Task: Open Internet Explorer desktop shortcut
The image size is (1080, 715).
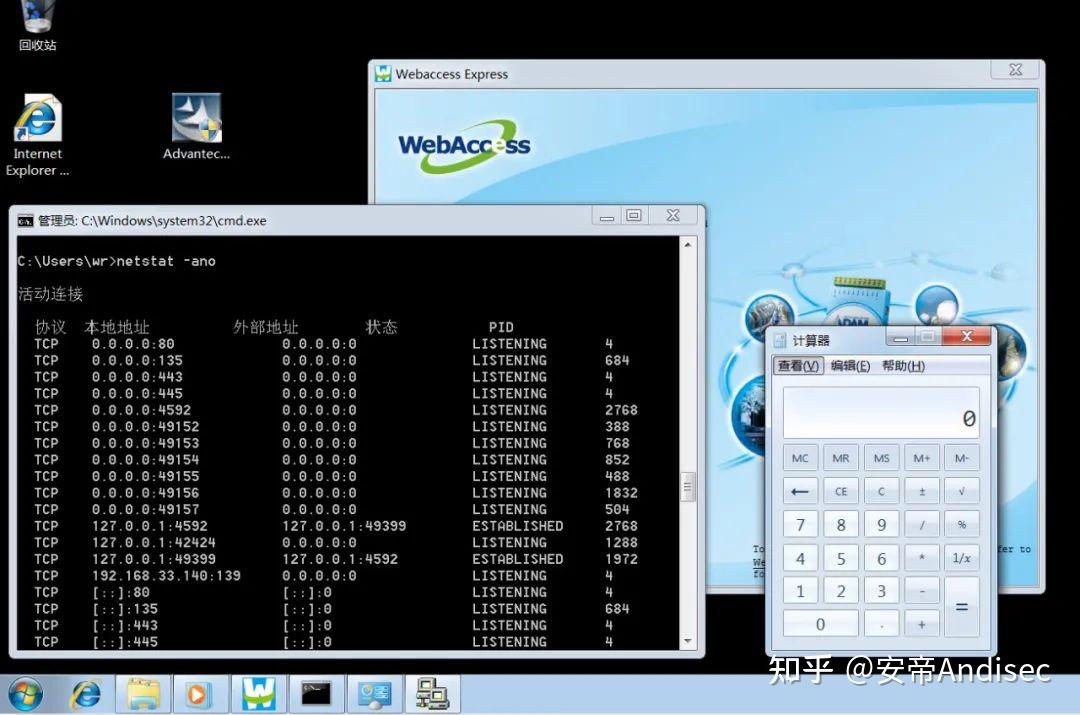Action: click(37, 136)
